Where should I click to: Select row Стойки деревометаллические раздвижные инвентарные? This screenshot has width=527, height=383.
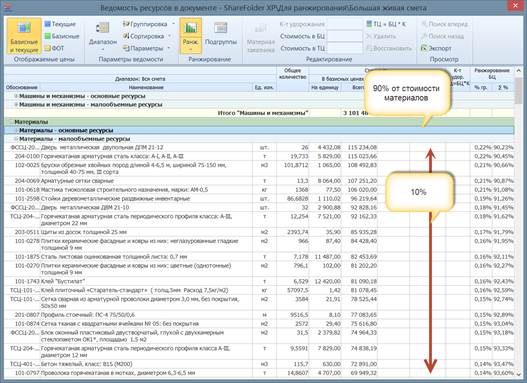[x=259, y=199]
